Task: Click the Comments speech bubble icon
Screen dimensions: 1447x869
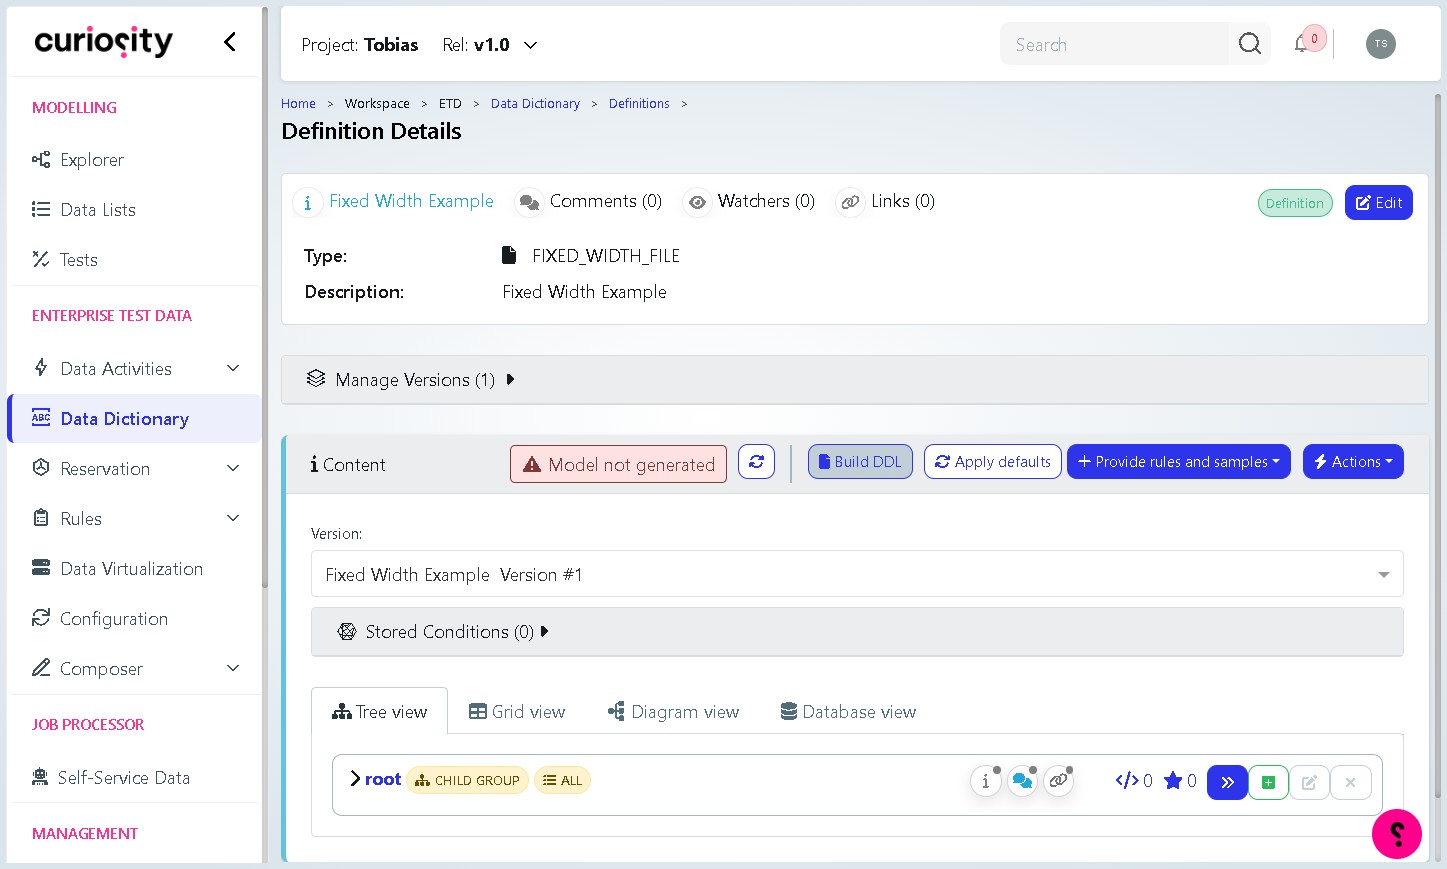Action: 529,203
